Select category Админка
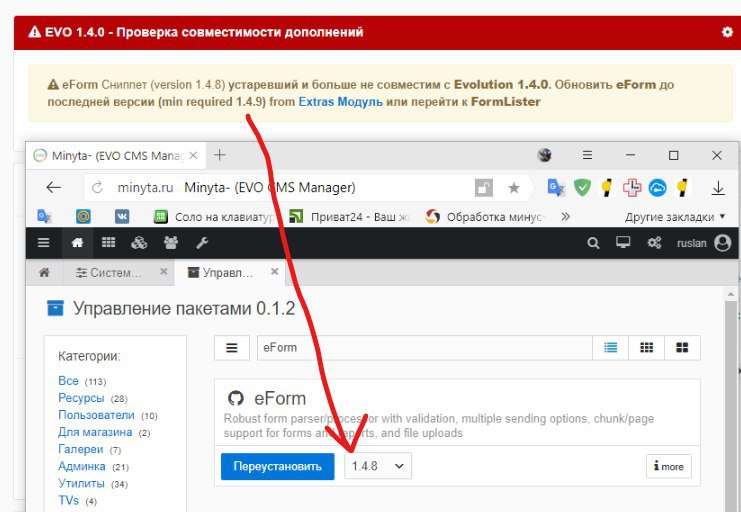The height and width of the screenshot is (512, 741). 82,466
